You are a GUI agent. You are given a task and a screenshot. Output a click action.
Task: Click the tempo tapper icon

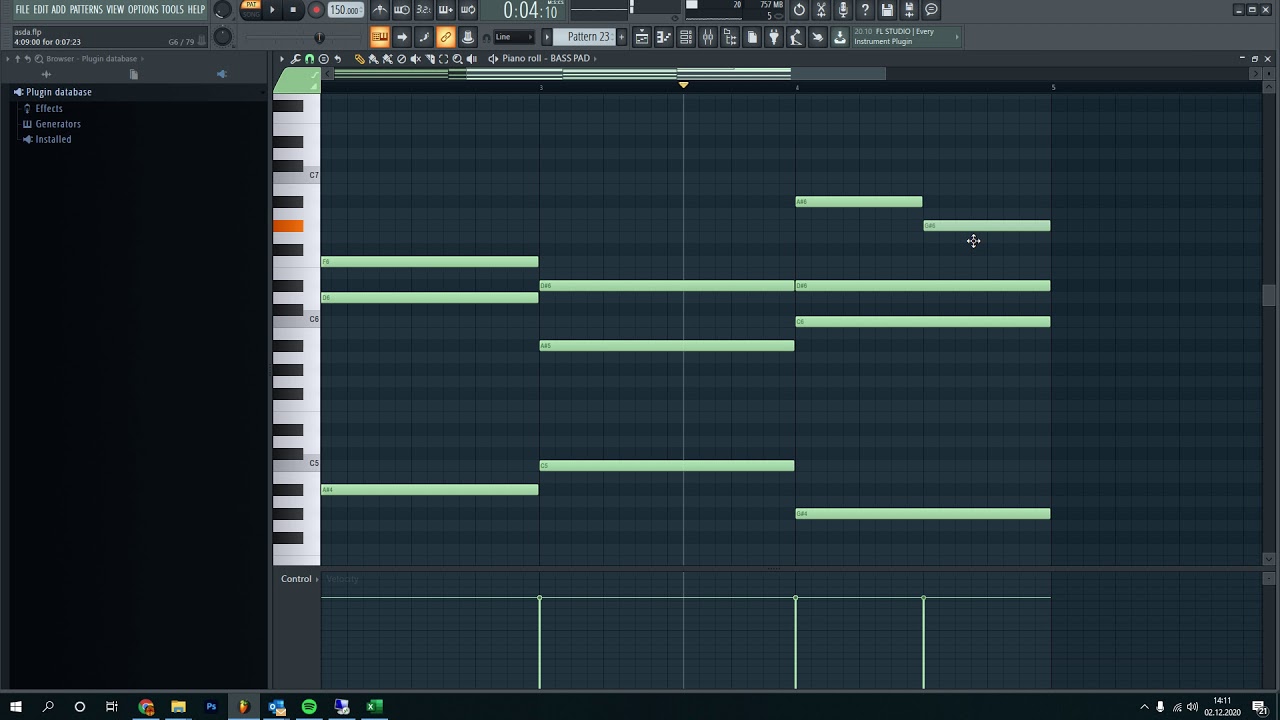click(796, 37)
